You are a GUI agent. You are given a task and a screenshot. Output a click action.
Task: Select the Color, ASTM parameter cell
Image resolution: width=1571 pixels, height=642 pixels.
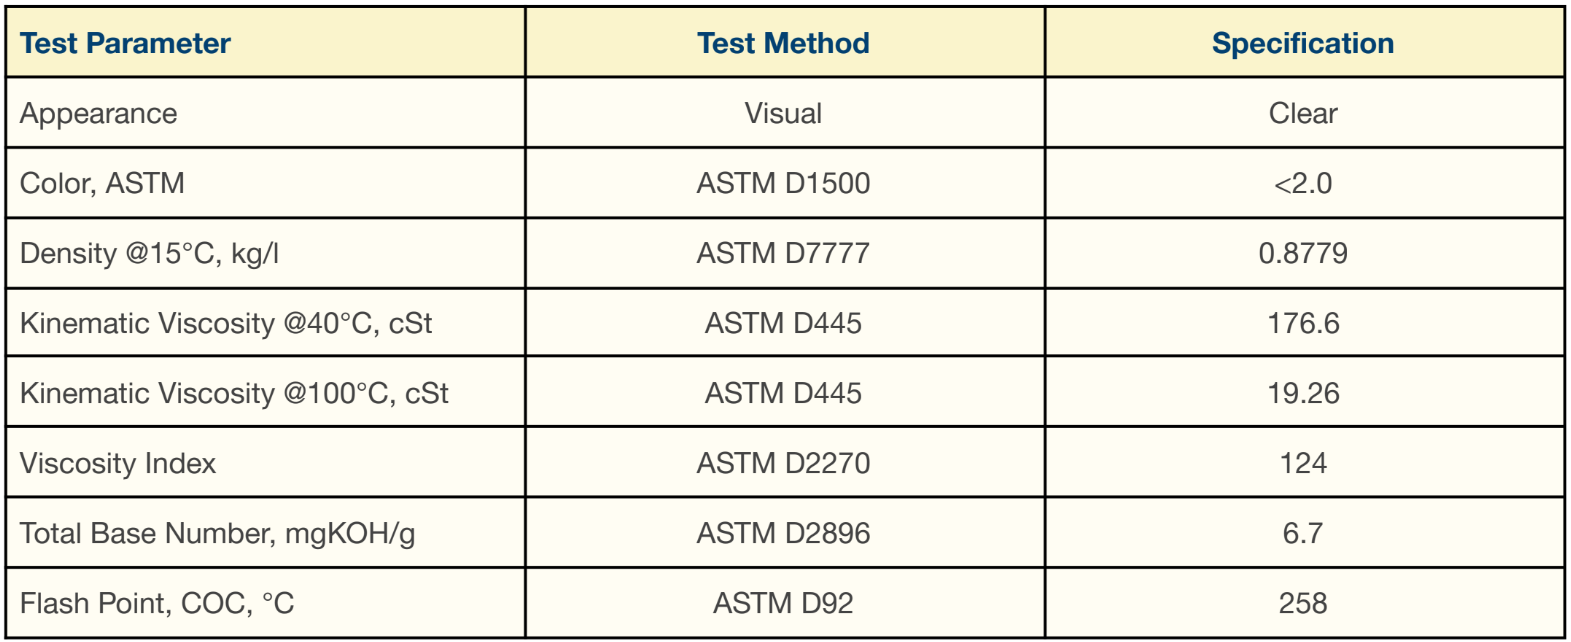click(102, 184)
